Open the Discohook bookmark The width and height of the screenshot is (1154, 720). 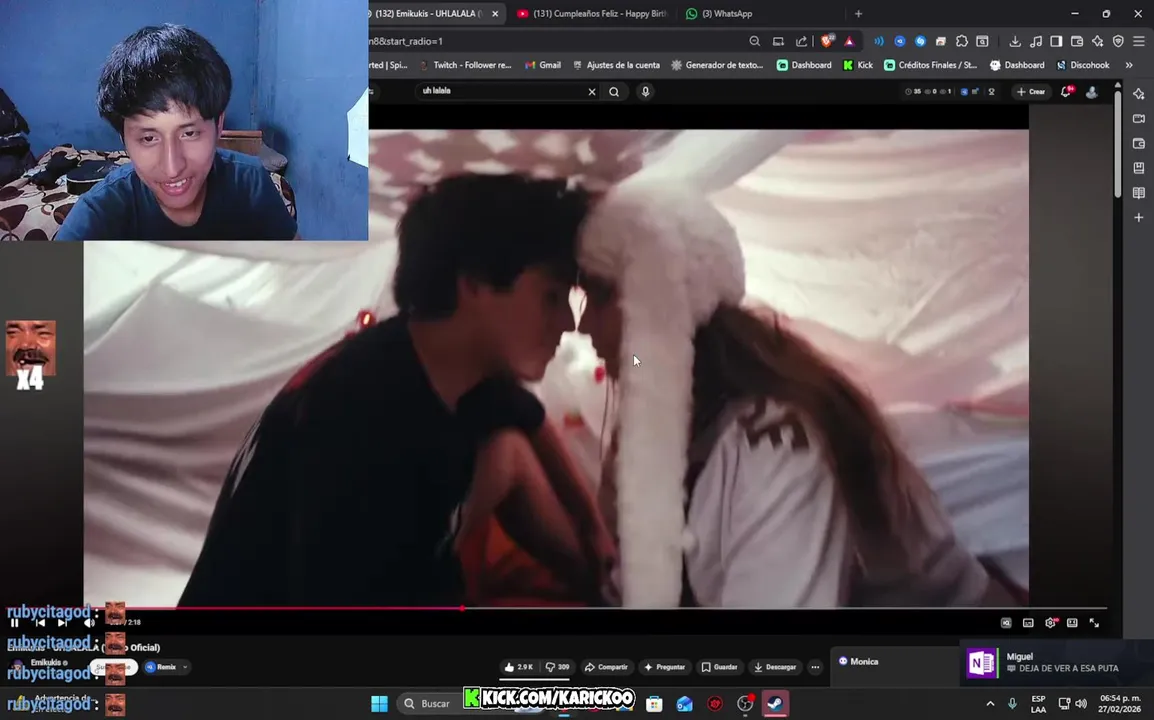1083,65
